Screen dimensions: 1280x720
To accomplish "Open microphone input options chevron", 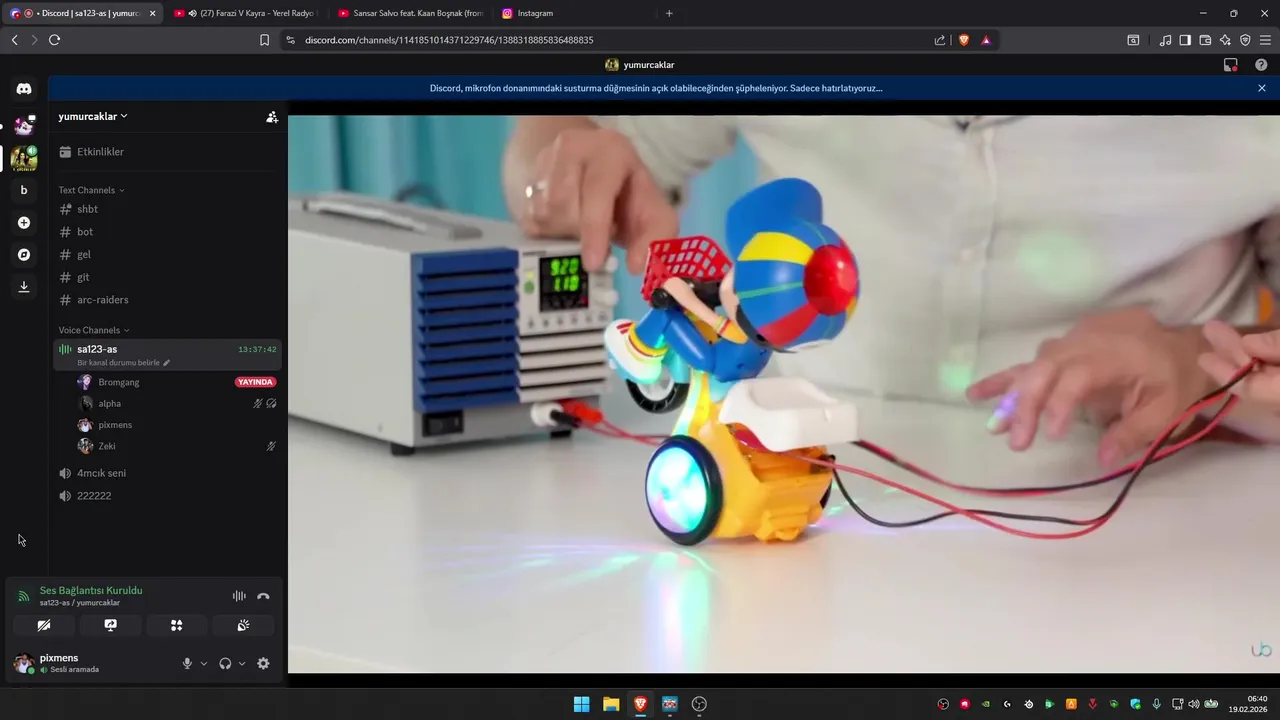I will [x=204, y=663].
